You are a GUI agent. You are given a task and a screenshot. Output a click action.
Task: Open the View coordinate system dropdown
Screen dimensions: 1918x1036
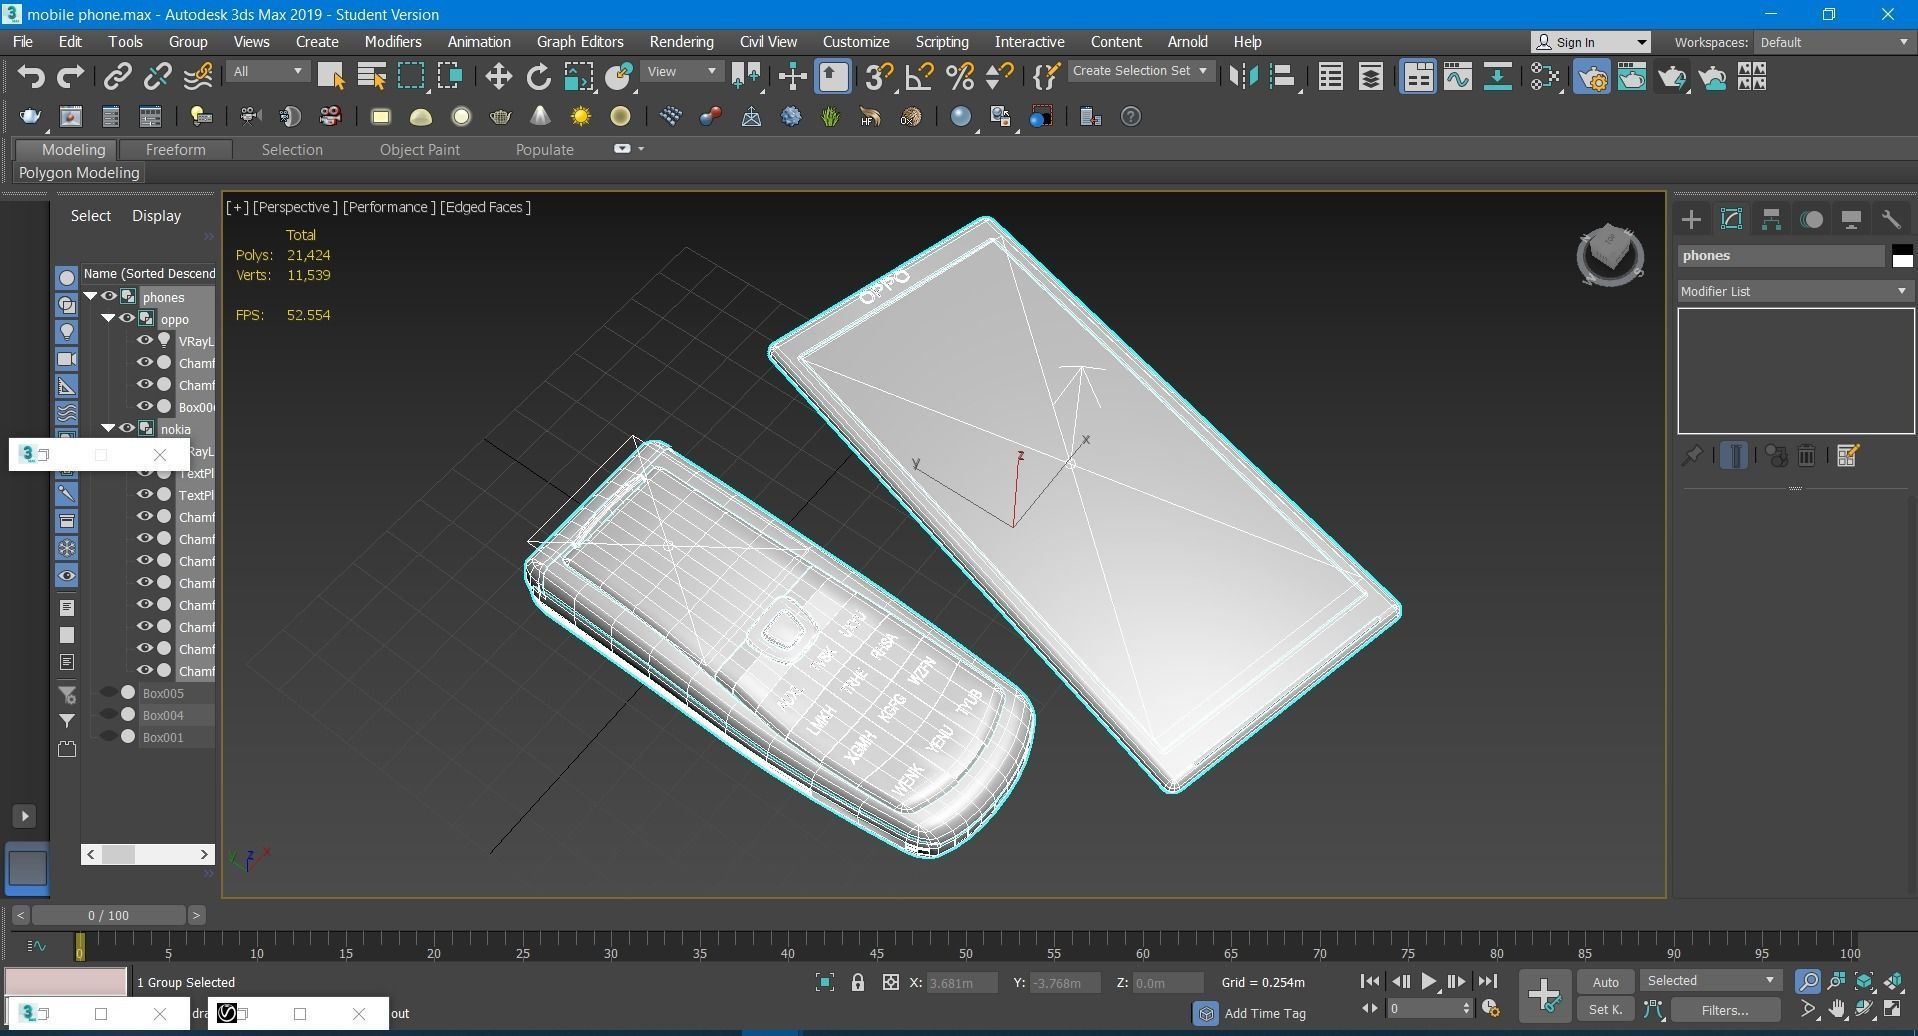click(681, 71)
